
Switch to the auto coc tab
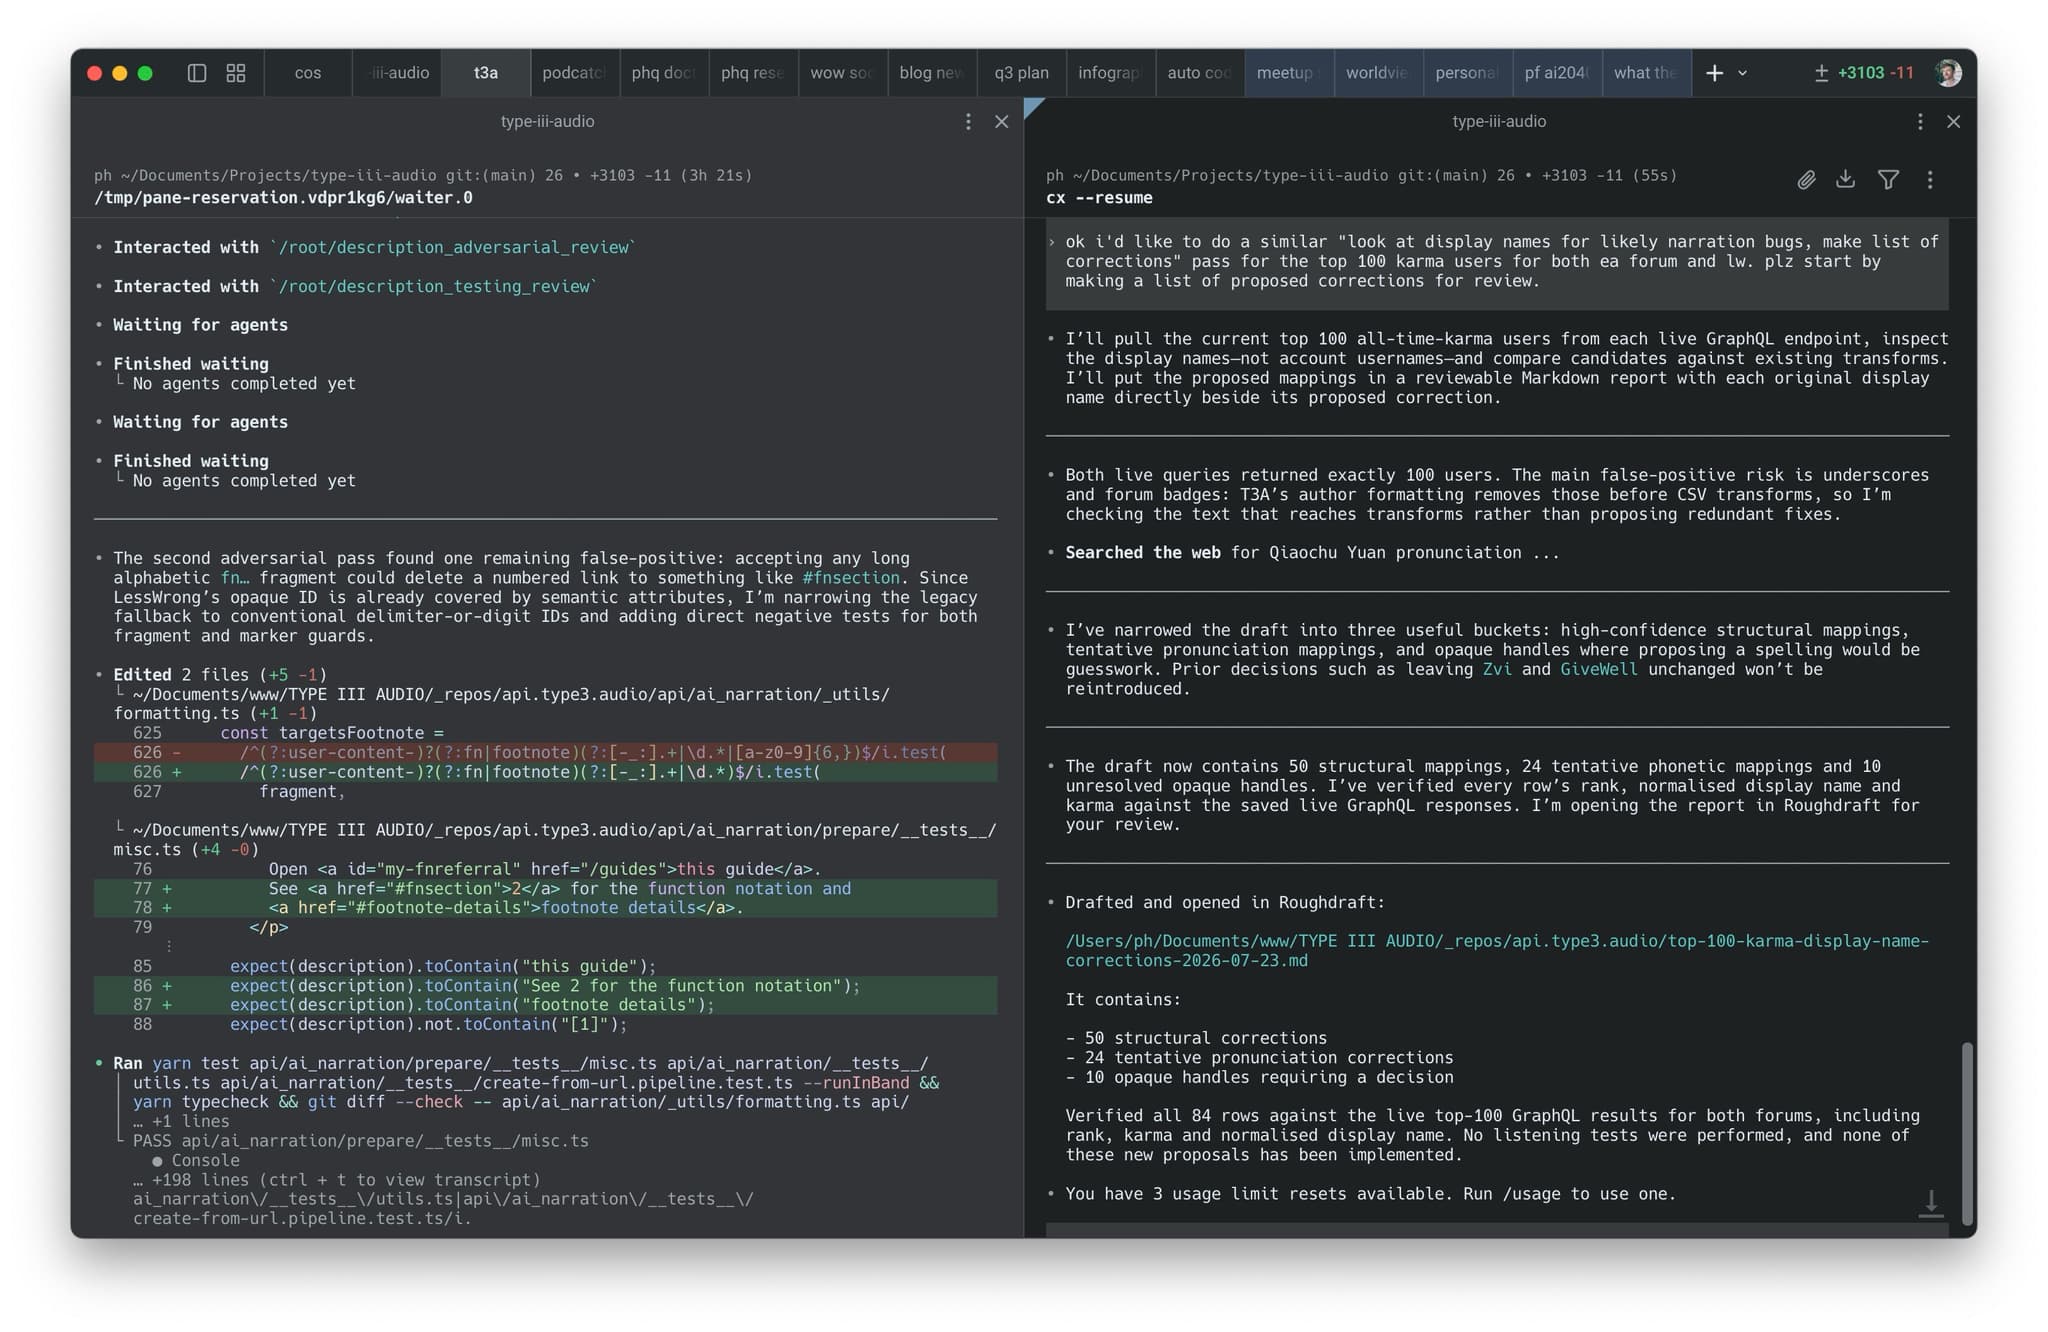pyautogui.click(x=1200, y=73)
